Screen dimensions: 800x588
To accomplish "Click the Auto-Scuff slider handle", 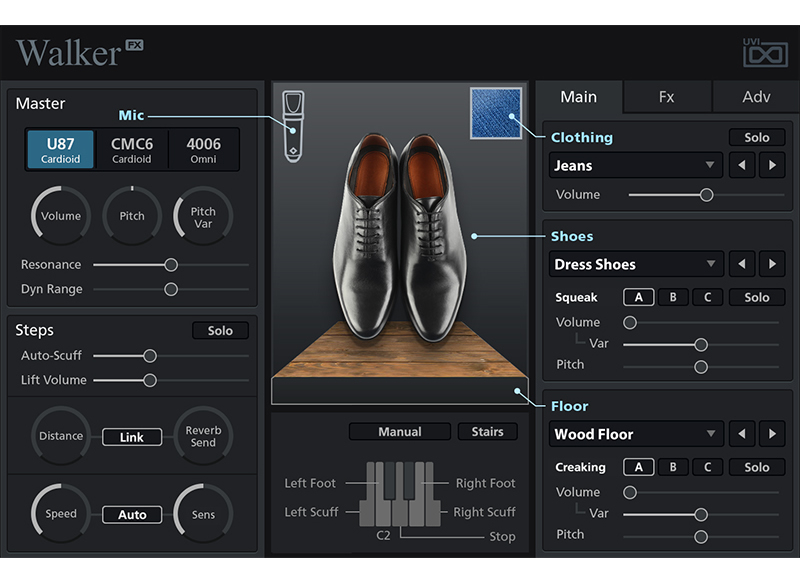I will 149,356.
